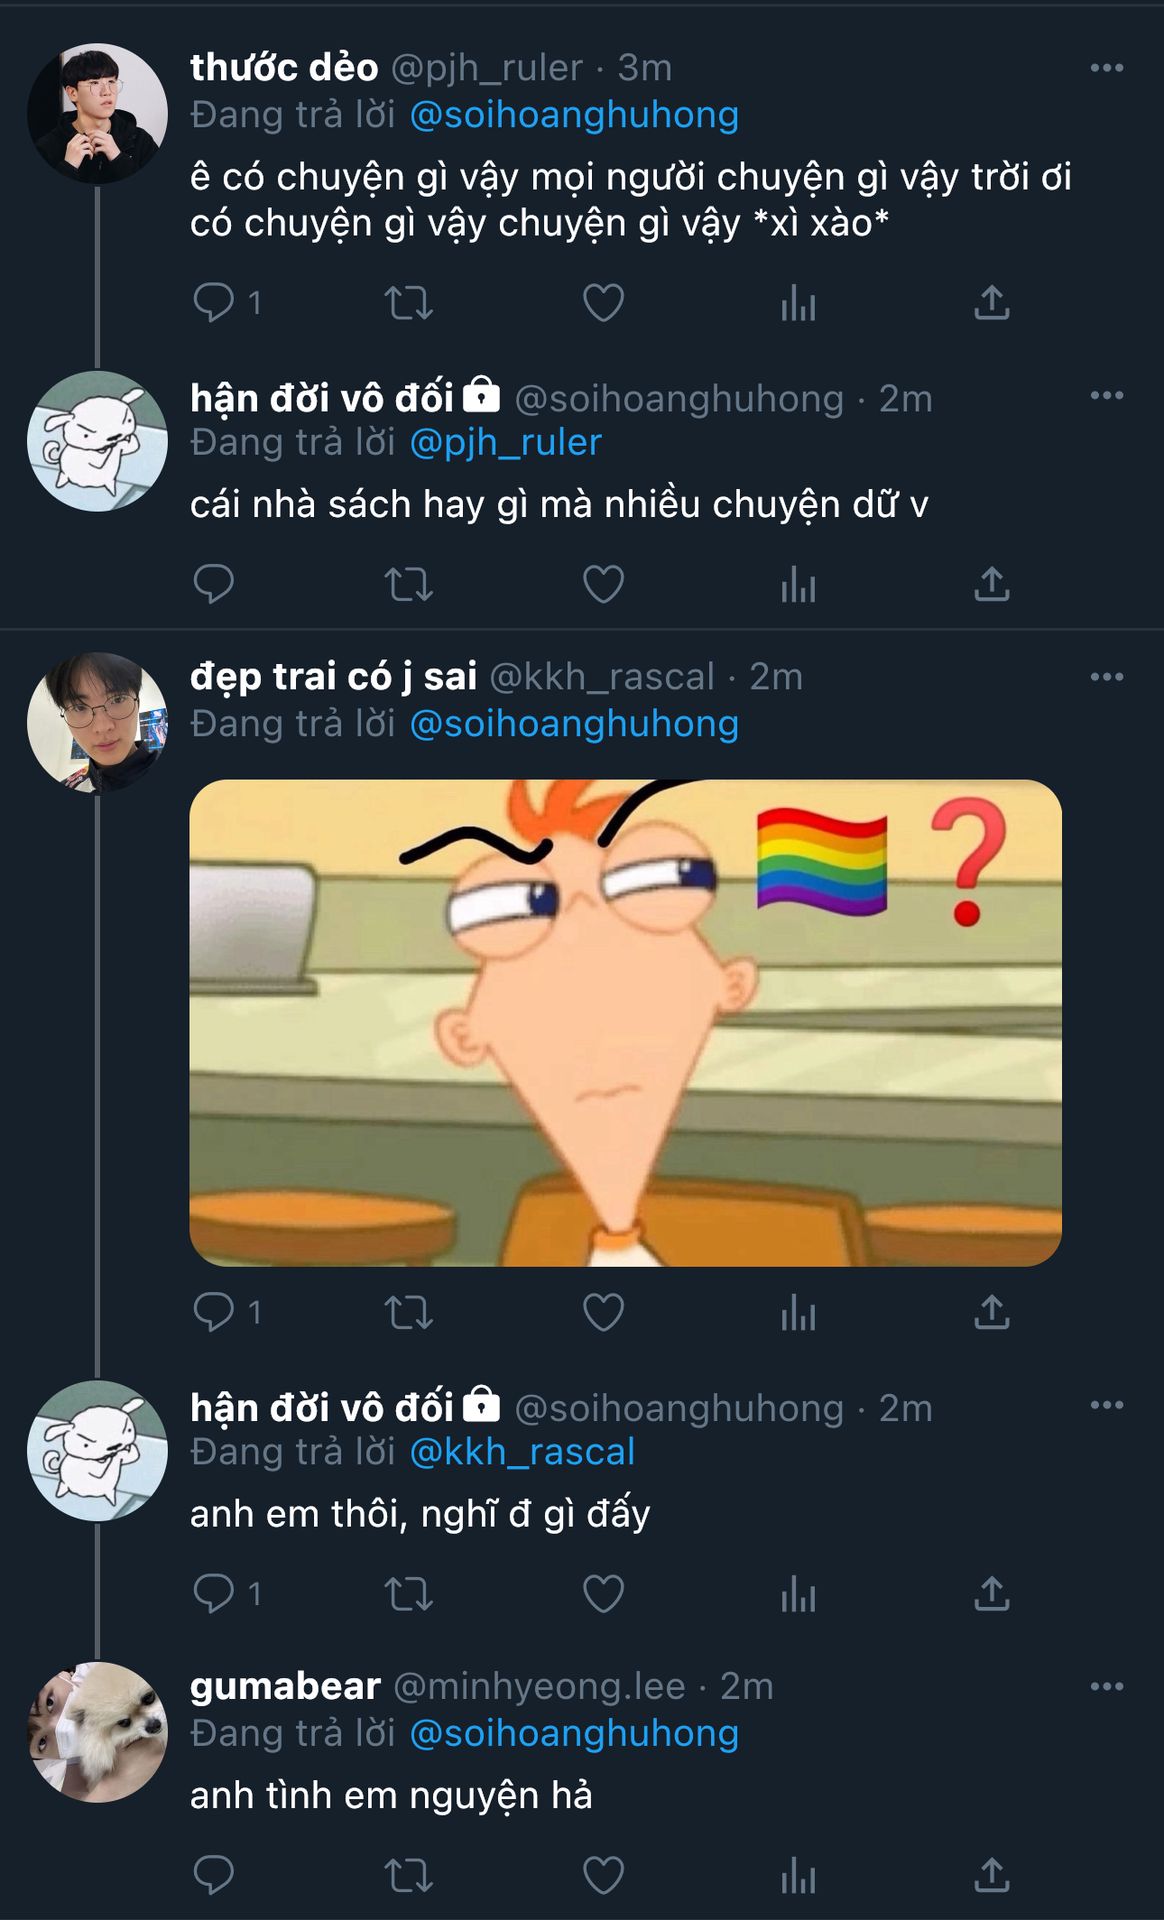Open more options on đẹp trai có j sai's tweet
This screenshot has width=1164, height=1920.
pyautogui.click(x=1106, y=677)
